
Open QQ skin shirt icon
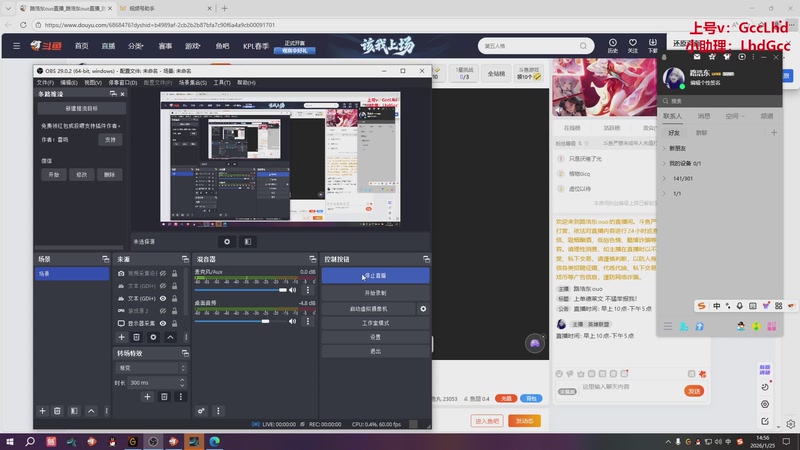(x=727, y=57)
